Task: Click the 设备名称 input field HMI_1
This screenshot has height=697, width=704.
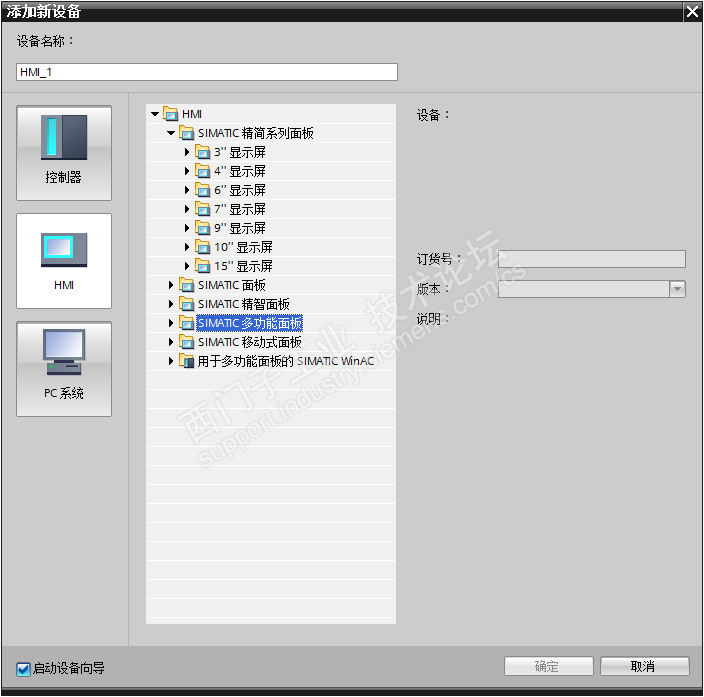Action: 207,72
